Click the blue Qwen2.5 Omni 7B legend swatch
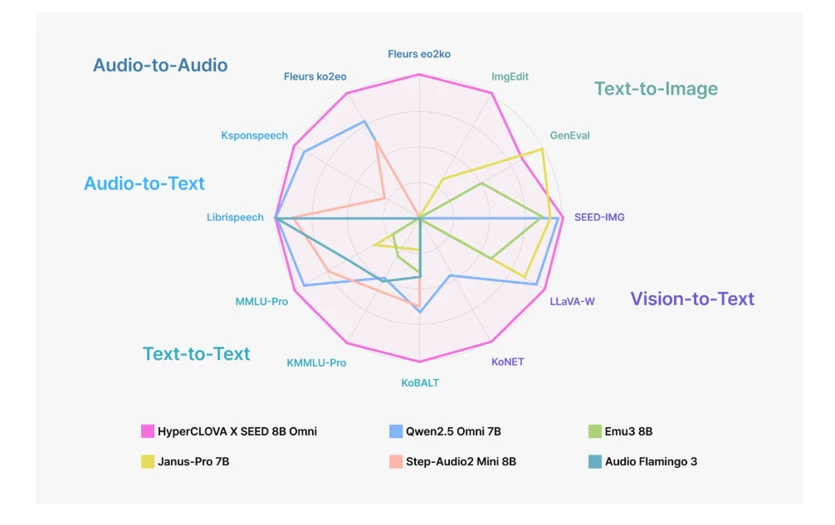 396,431
